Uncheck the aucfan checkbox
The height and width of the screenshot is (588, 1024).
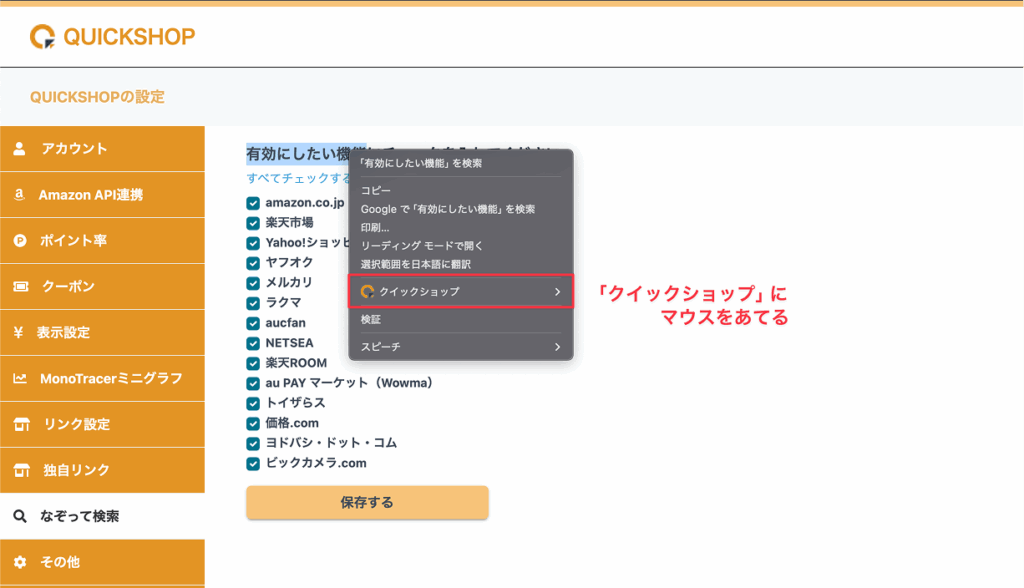click(253, 323)
